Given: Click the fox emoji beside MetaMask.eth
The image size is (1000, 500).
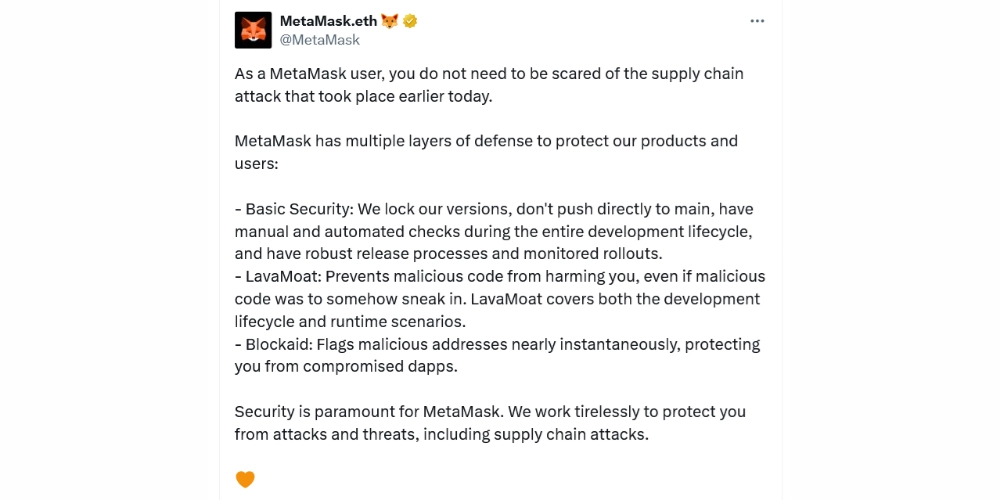Looking at the screenshot, I should pyautogui.click(x=390, y=21).
